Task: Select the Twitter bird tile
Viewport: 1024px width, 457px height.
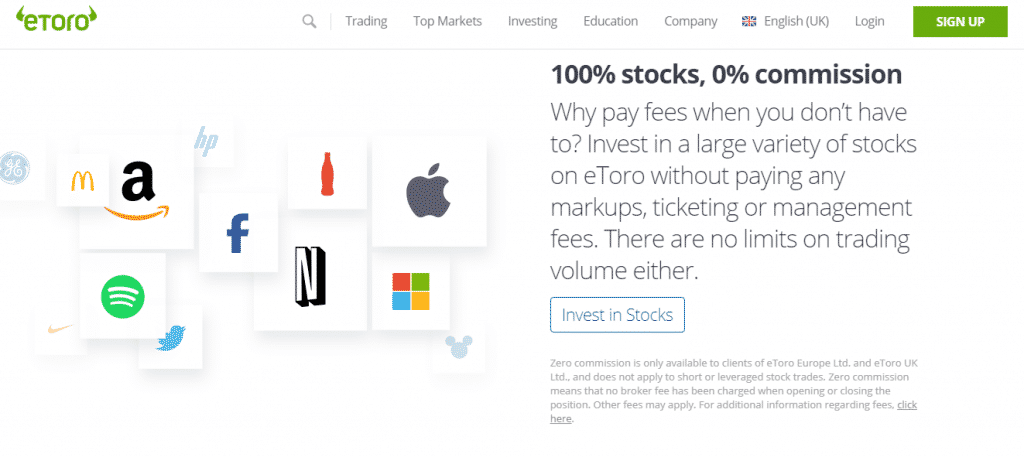Action: [170, 339]
